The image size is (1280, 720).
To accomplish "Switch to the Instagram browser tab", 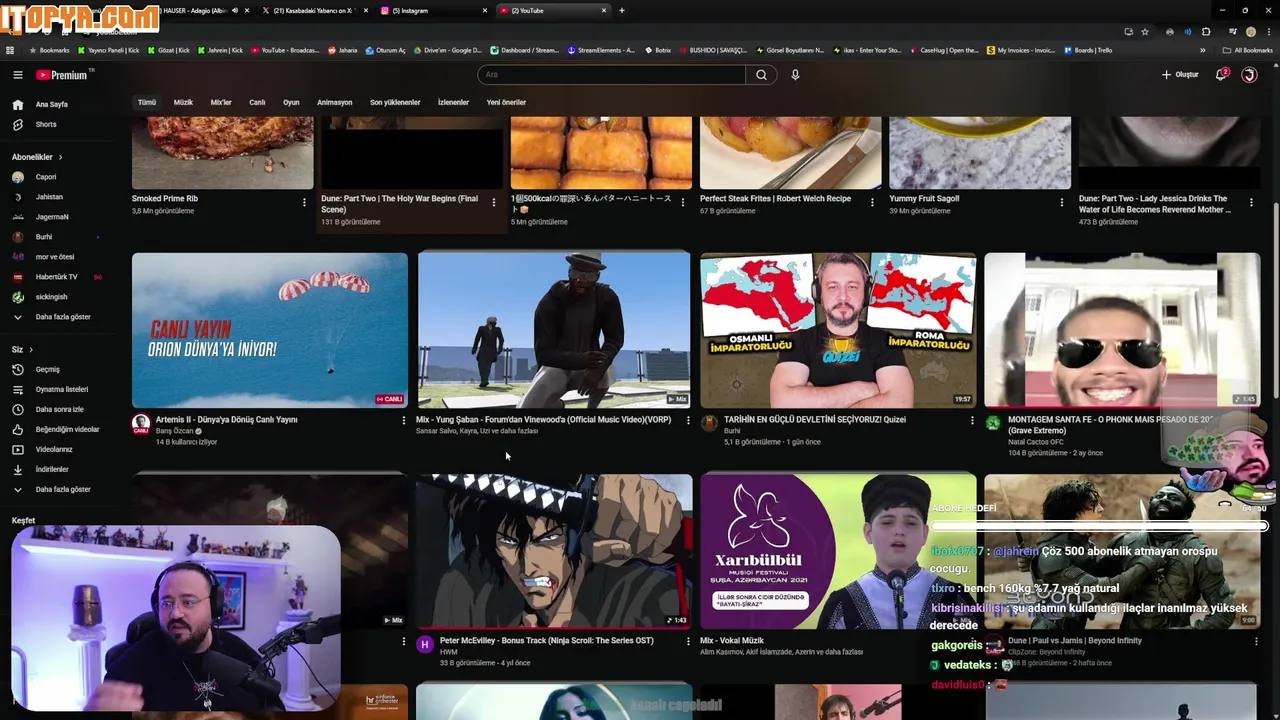I will [435, 10].
